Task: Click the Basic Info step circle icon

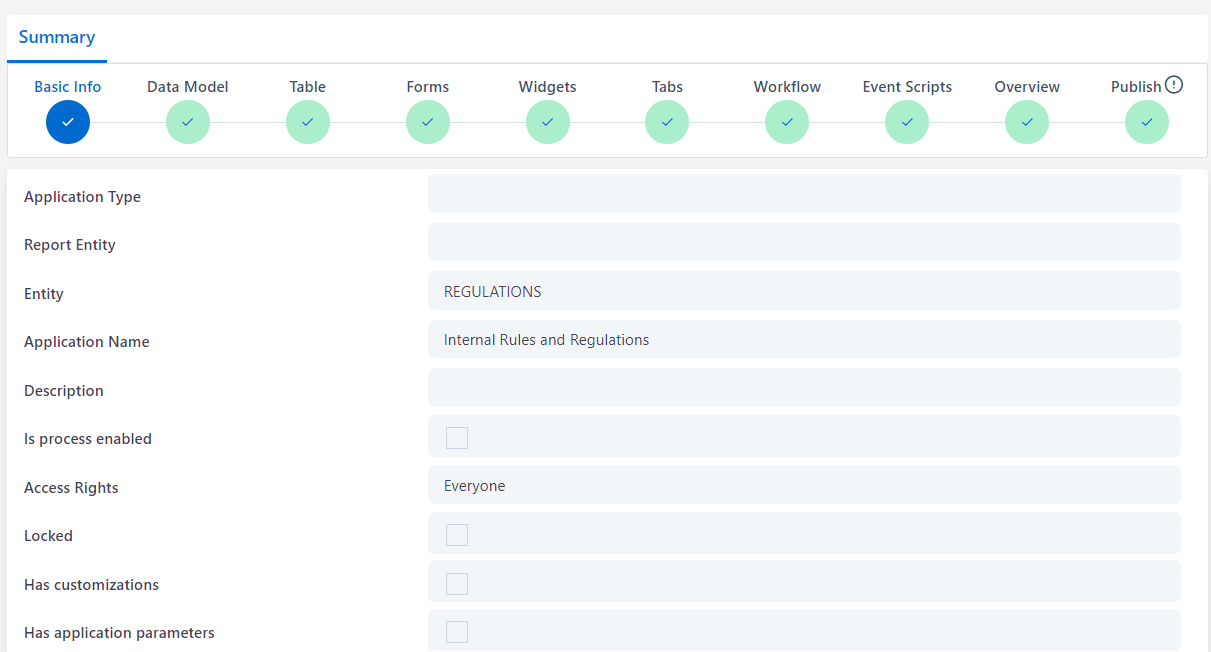Action: pyautogui.click(x=68, y=122)
